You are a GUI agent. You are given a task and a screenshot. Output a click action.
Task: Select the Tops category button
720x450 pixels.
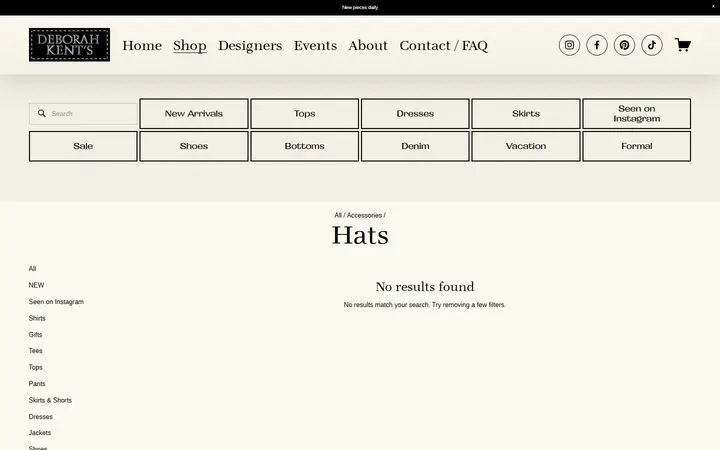(x=304, y=113)
